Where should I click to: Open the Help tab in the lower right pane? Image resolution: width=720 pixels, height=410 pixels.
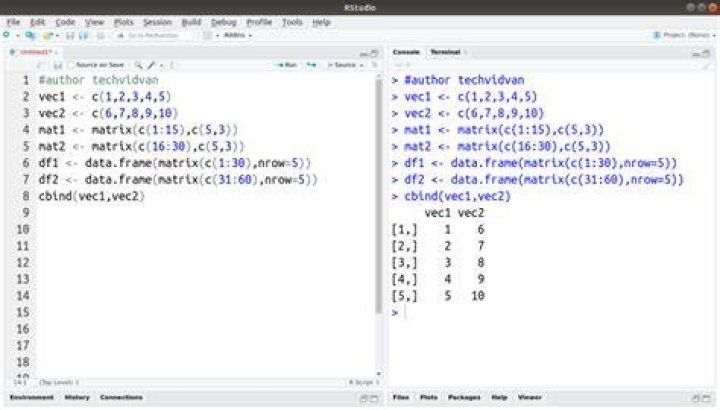(x=499, y=398)
